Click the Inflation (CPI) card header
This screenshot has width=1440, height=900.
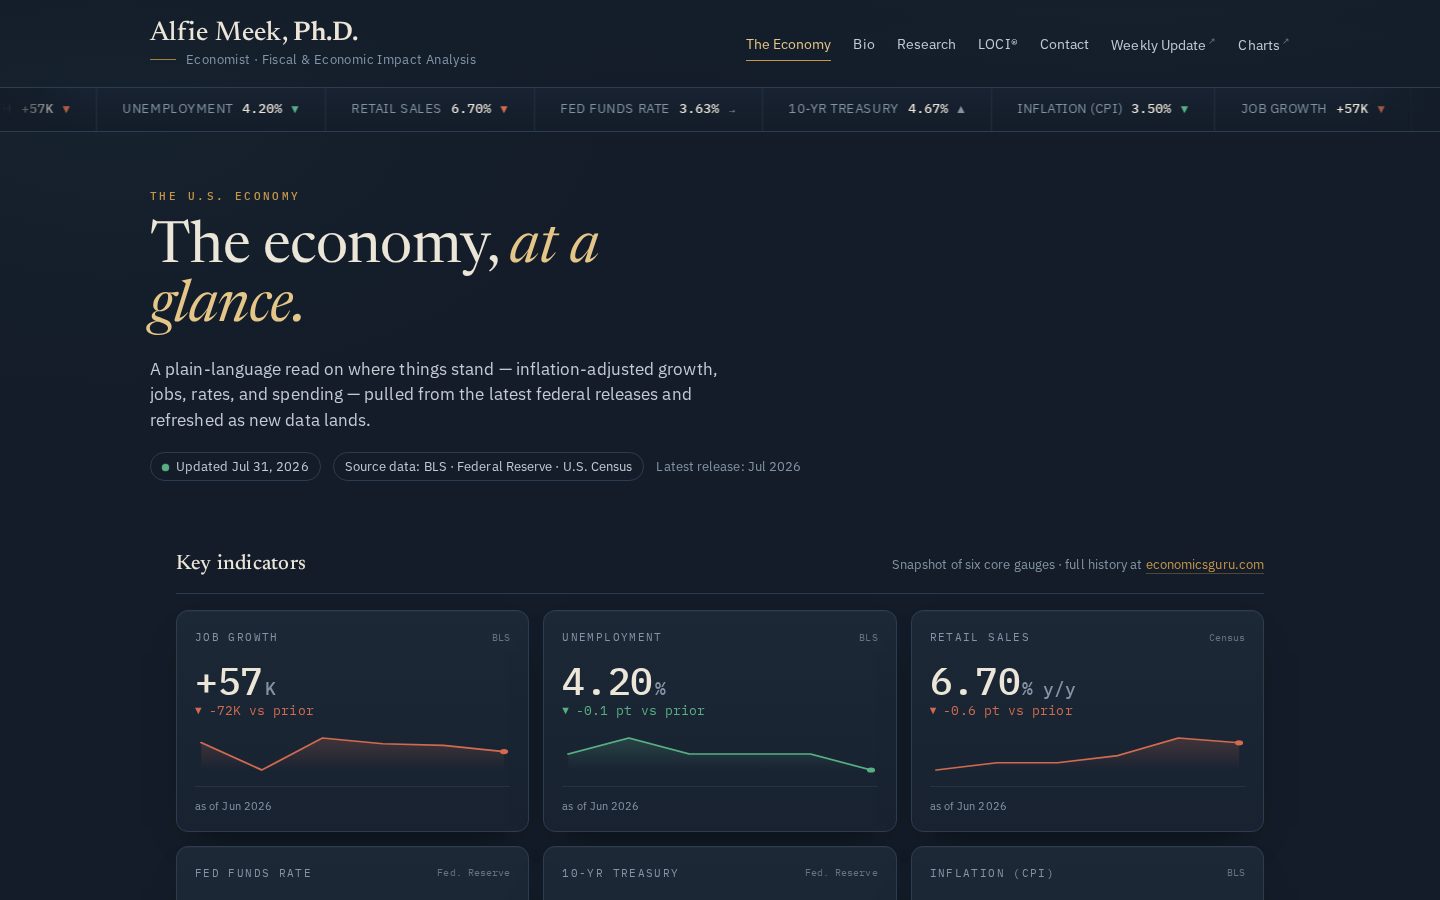tap(1087, 873)
